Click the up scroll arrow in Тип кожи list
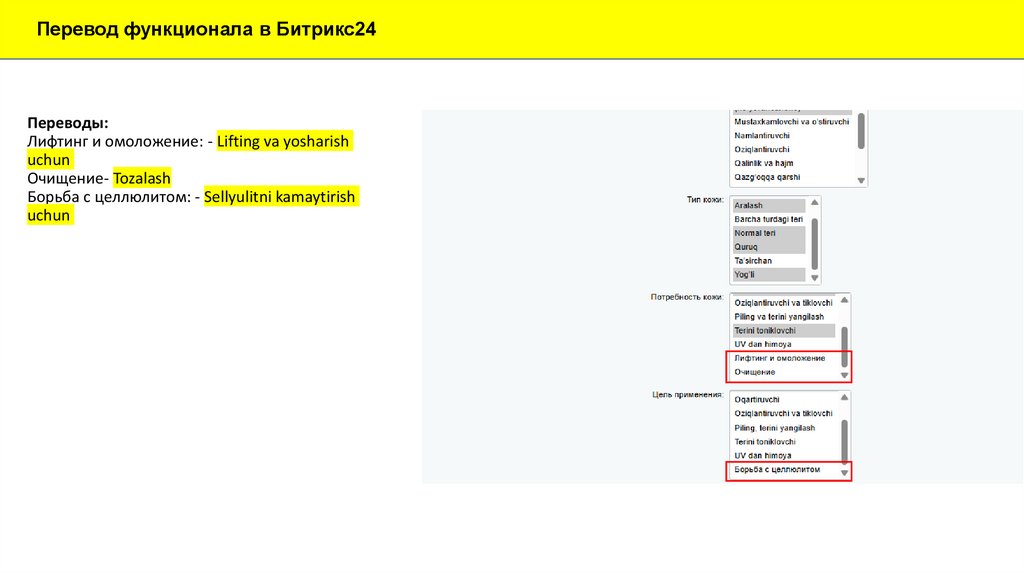Screen dimensions: 1024x574 814,202
